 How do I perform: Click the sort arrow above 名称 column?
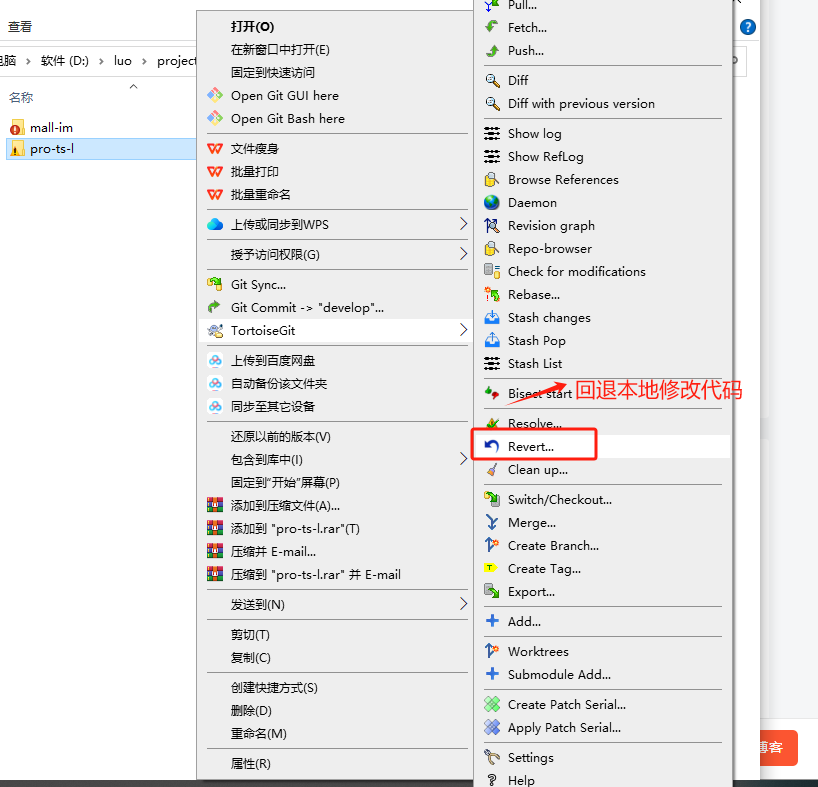tap(134, 87)
